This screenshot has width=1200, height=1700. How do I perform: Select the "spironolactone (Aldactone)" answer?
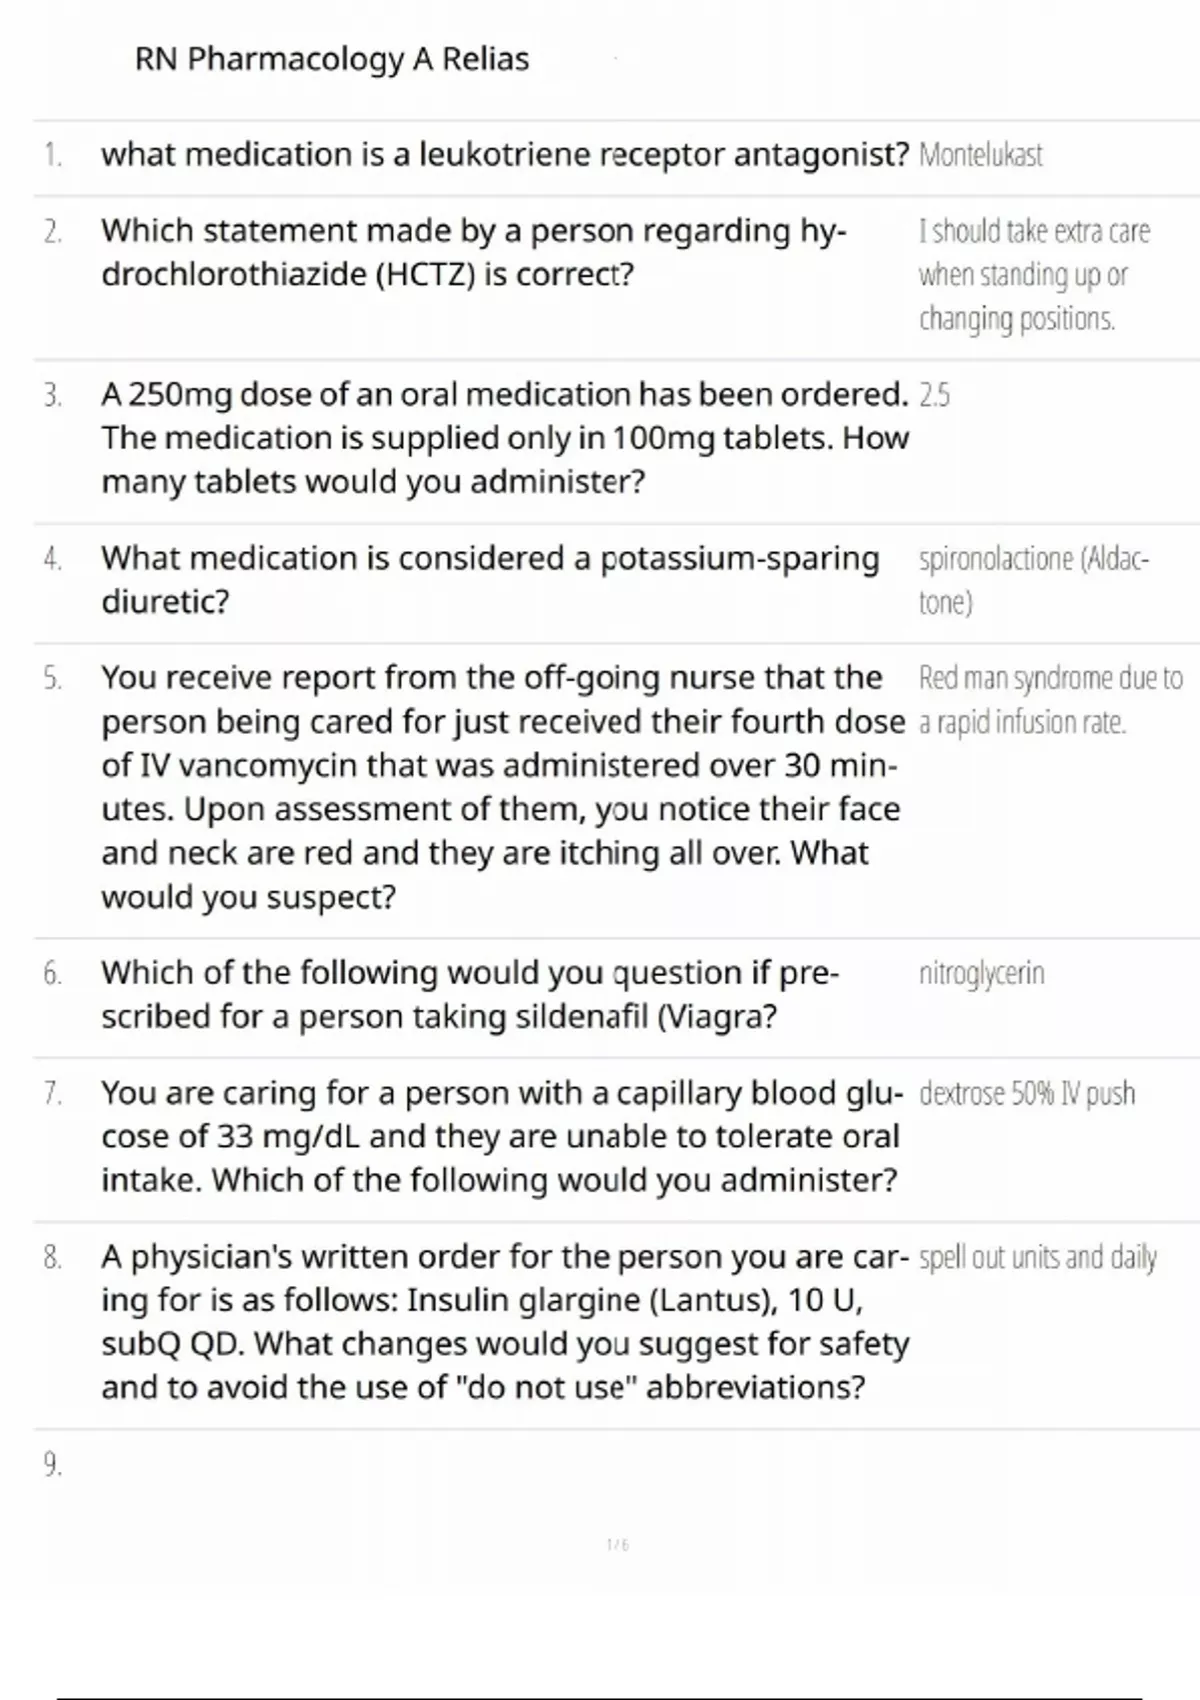(x=1033, y=579)
